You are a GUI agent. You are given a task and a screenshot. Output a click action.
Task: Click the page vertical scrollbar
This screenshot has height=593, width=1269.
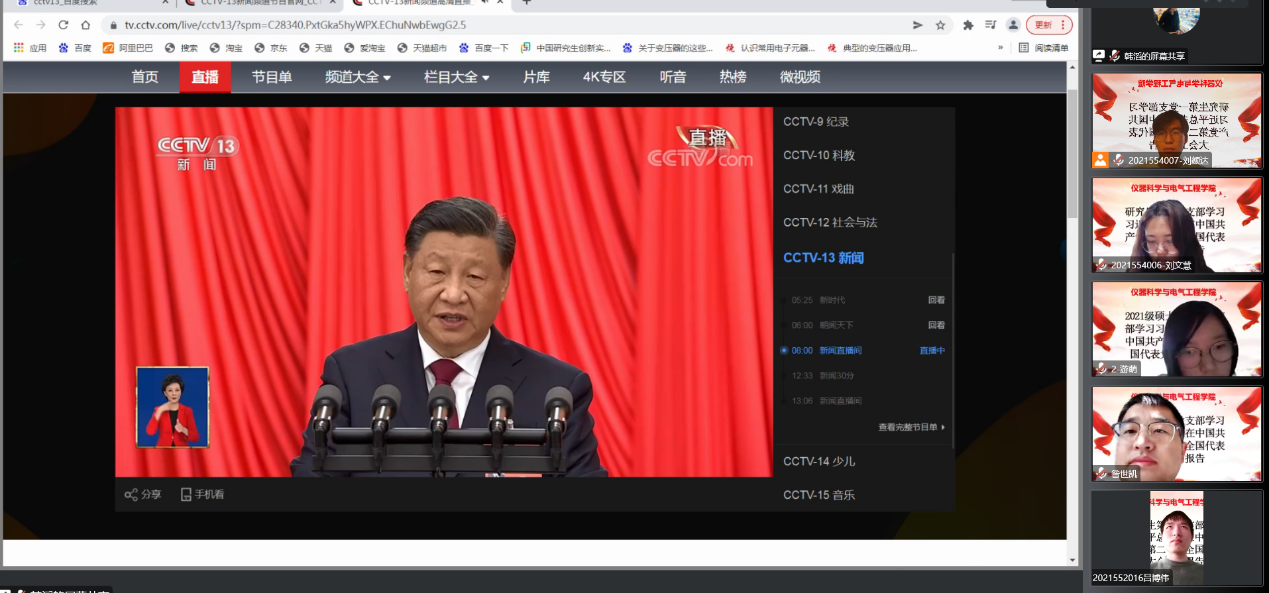1073,300
